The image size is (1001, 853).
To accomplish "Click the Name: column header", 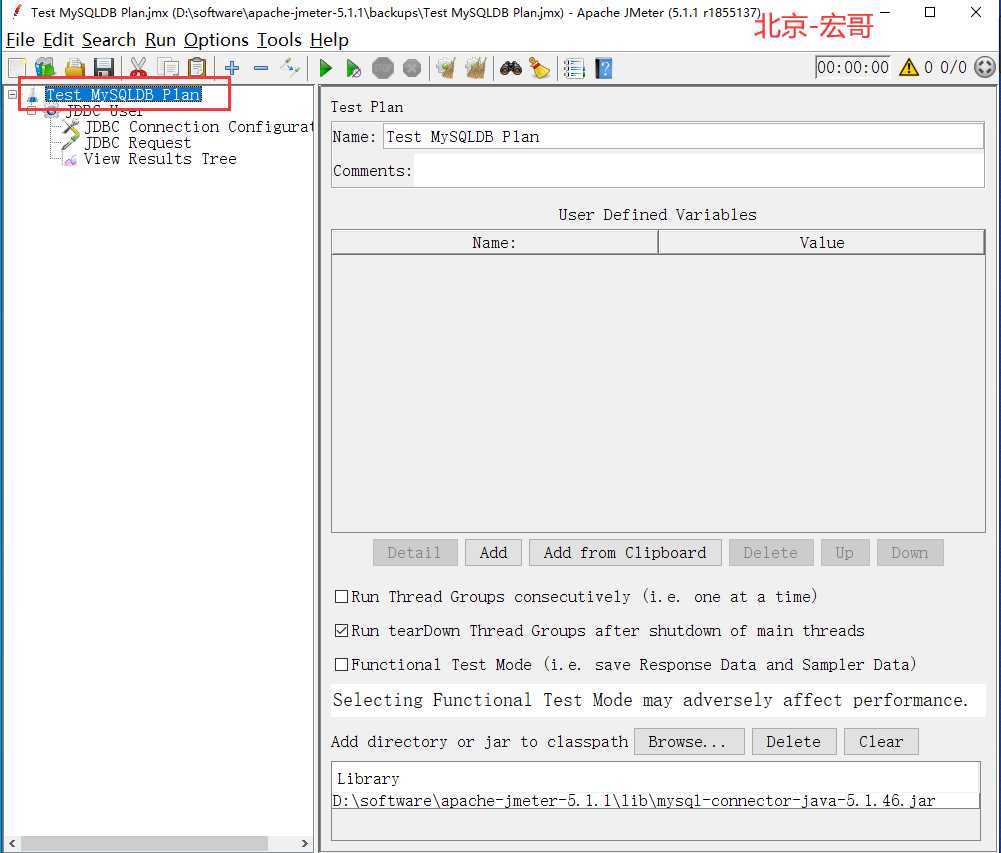I will pos(495,243).
